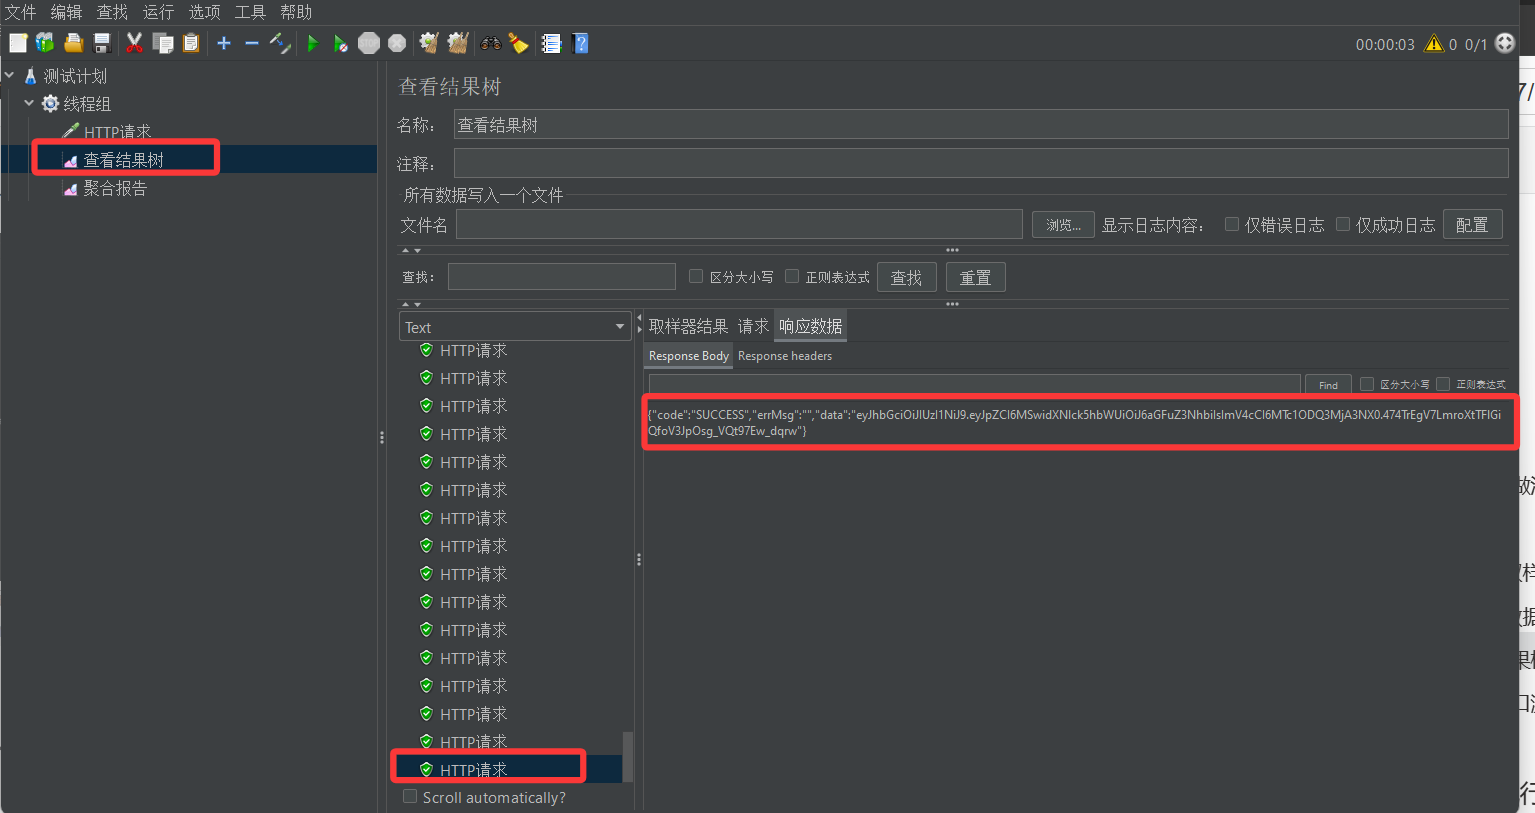This screenshot has width=1535, height=813.
Task: Open the 帮助 menu
Action: tap(296, 12)
